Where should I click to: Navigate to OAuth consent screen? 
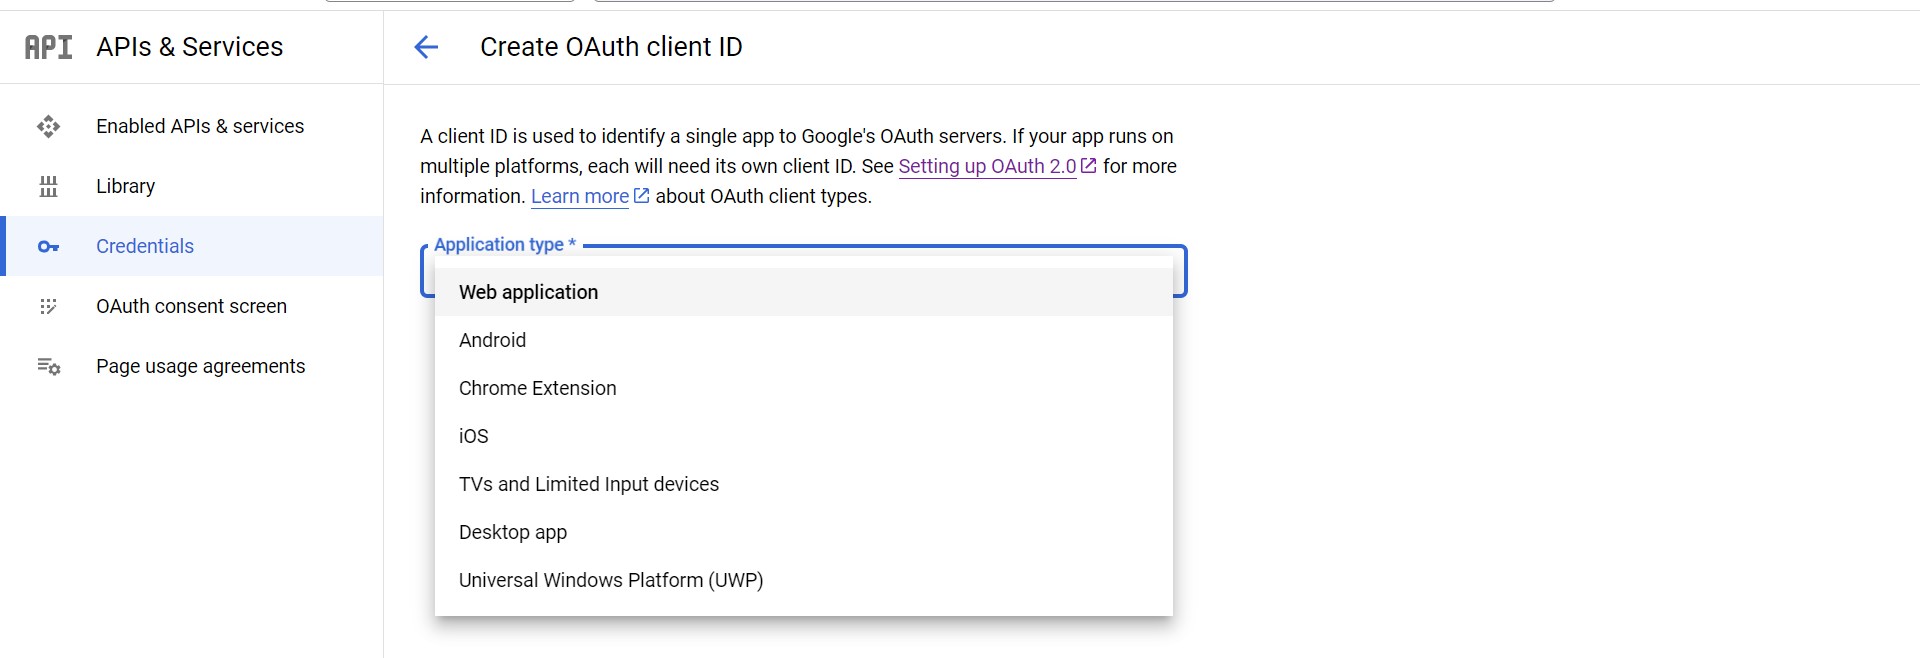192,306
